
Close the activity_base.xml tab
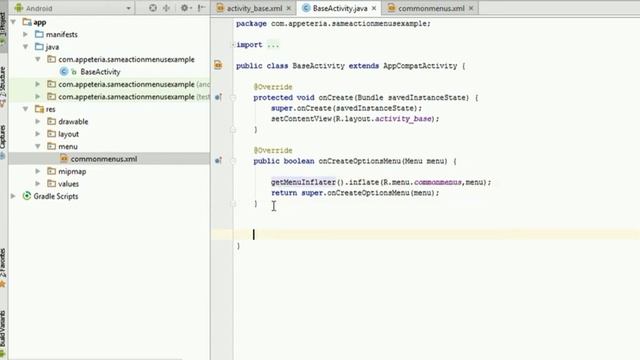click(289, 8)
